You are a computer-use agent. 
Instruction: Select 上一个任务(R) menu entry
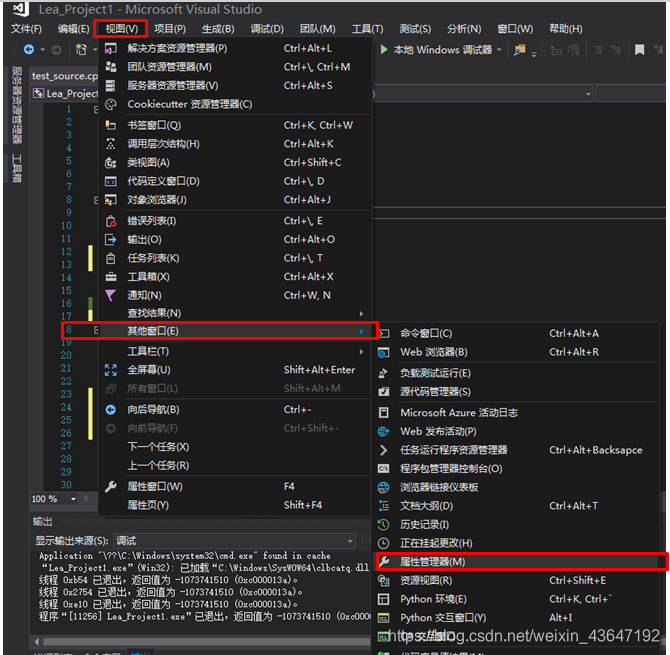click(234, 465)
